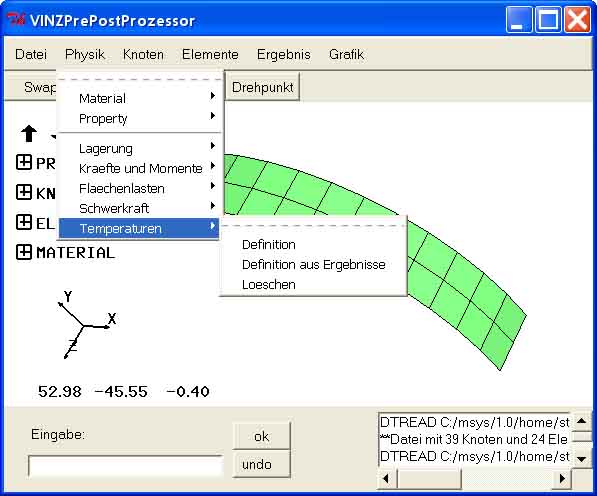Click the black up arrow icon
The image size is (597, 496).
(29, 134)
